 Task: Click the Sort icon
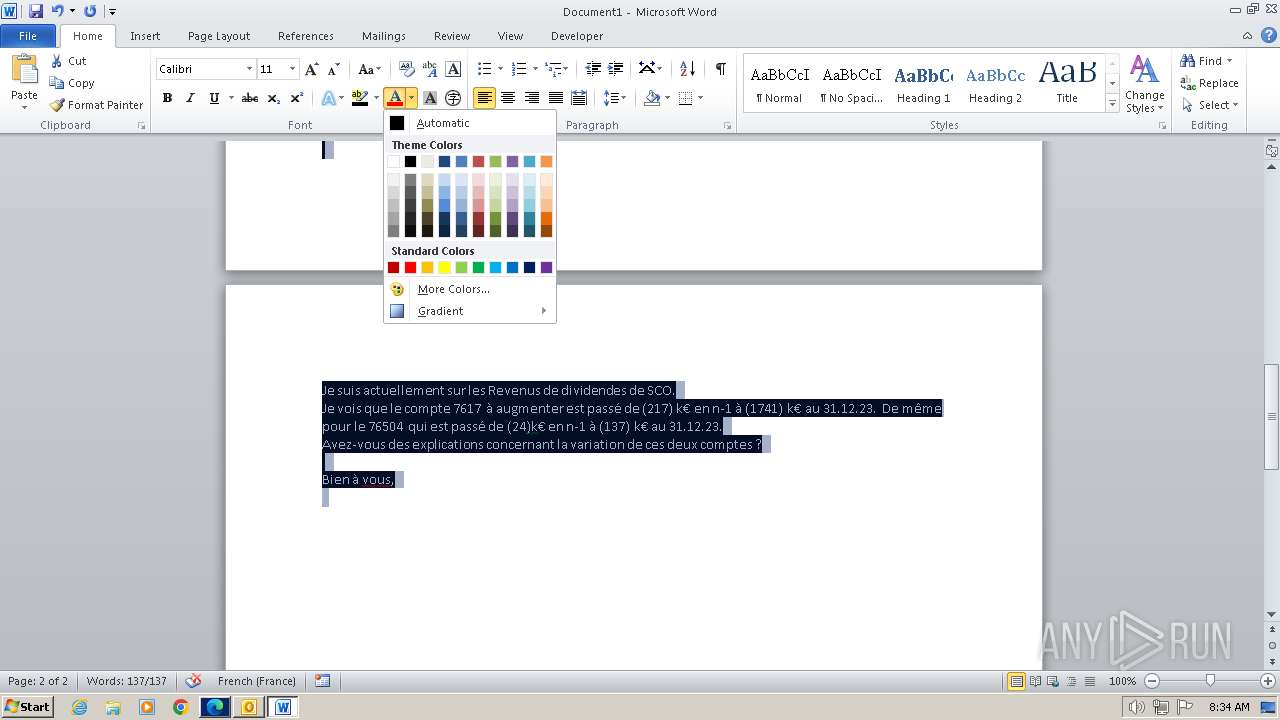tap(687, 69)
